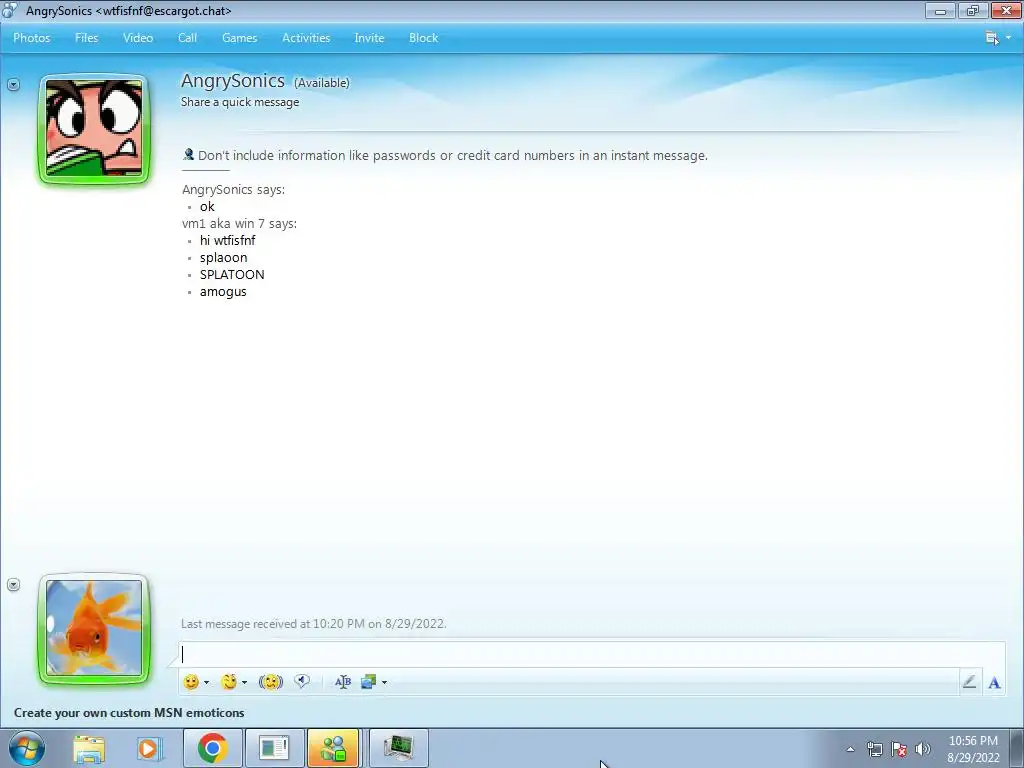Click the message 'SPLATOON'
The image size is (1024, 768).
coord(232,274)
